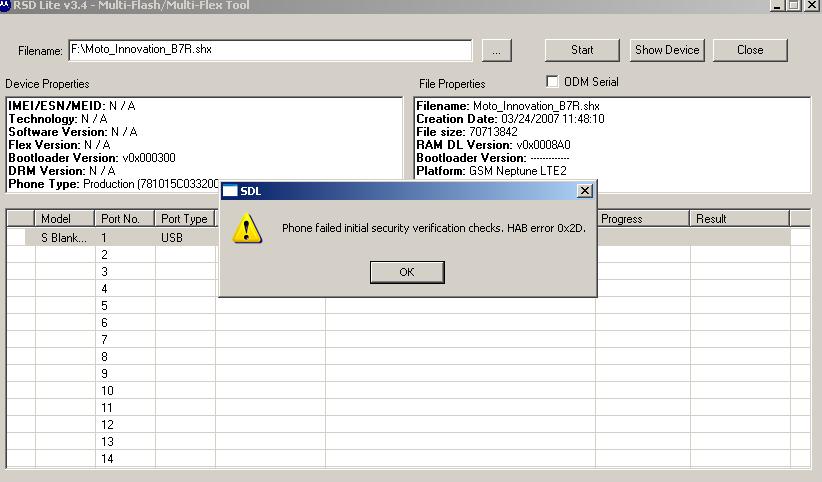822x482 pixels.
Task: Minimize the RSD Lite window
Action: click(x=777, y=5)
